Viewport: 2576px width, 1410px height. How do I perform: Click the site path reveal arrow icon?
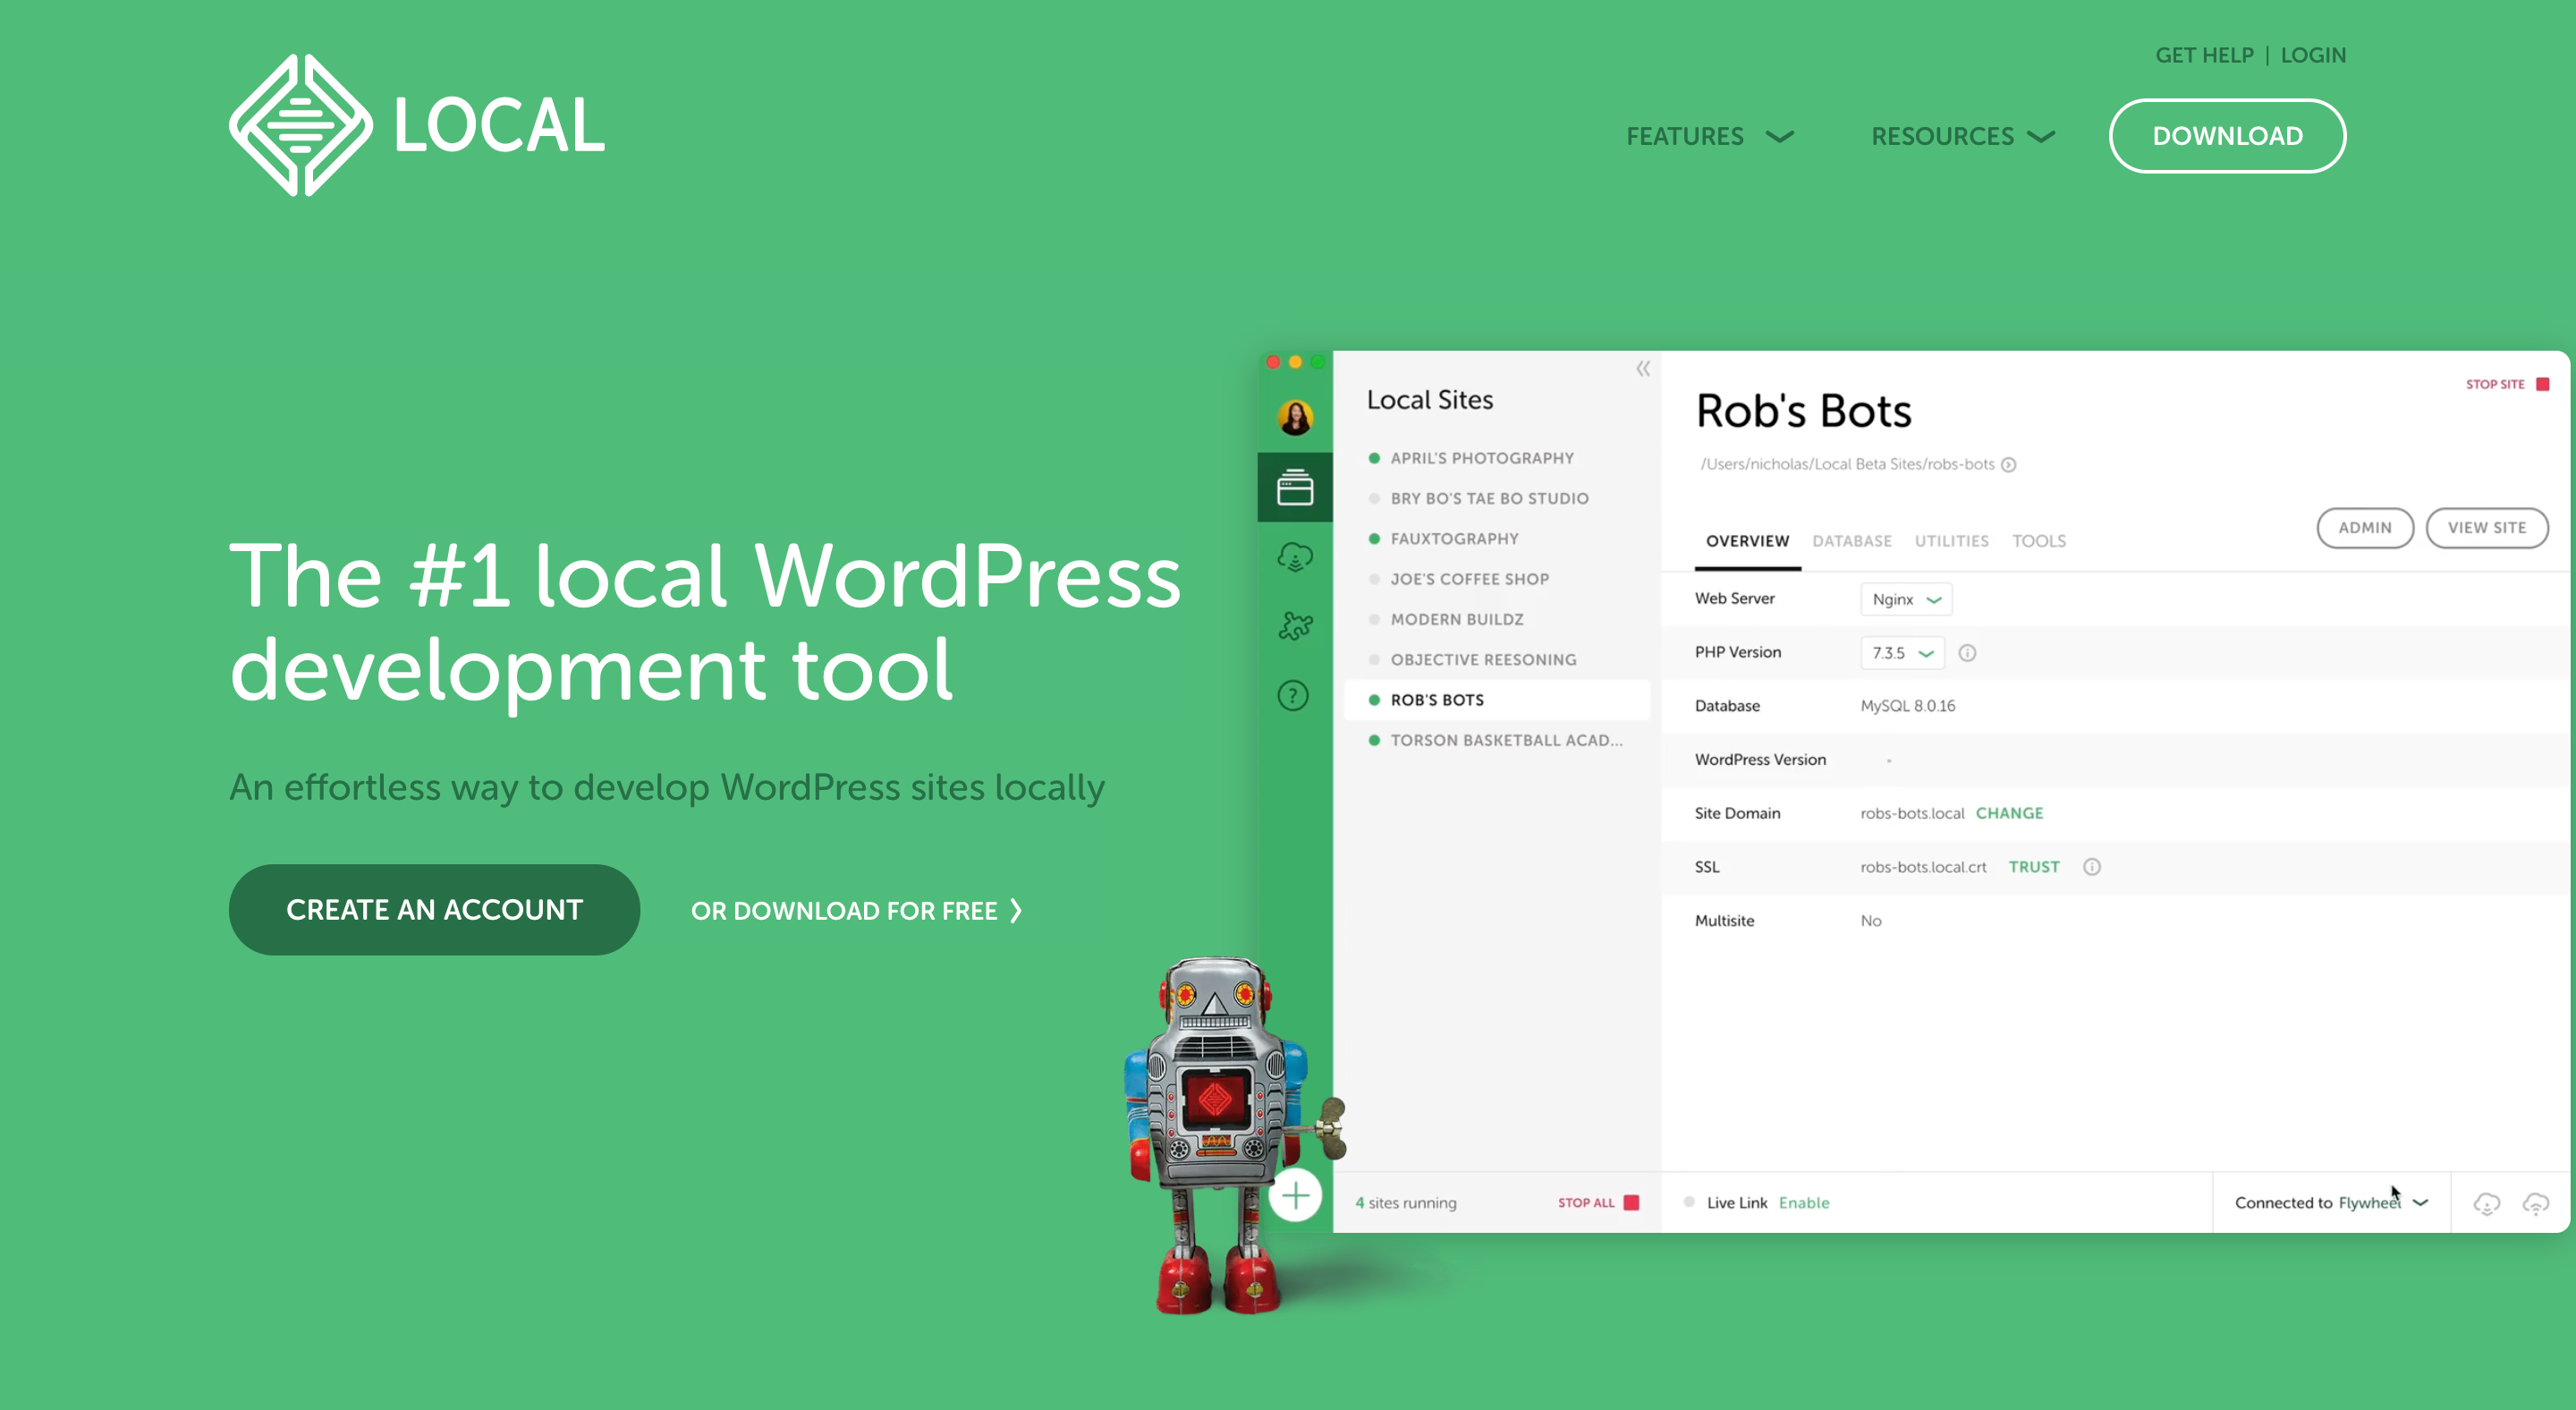[x=2008, y=464]
